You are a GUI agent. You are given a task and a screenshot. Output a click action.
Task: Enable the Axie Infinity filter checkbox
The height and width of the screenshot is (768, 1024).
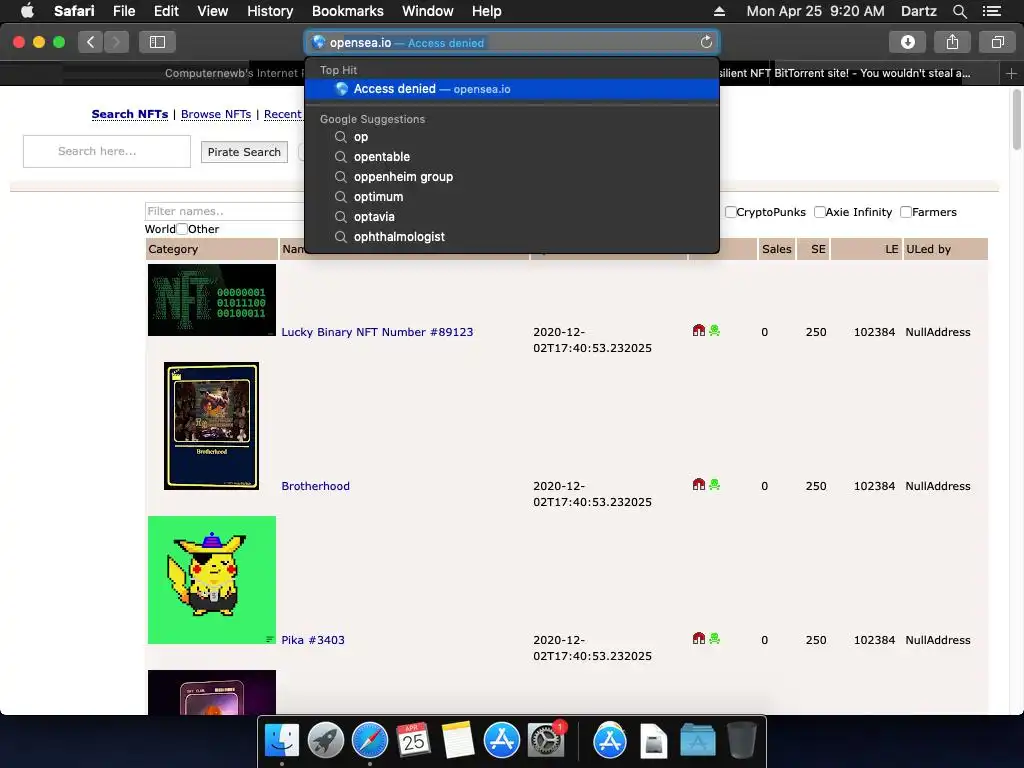[x=820, y=212]
